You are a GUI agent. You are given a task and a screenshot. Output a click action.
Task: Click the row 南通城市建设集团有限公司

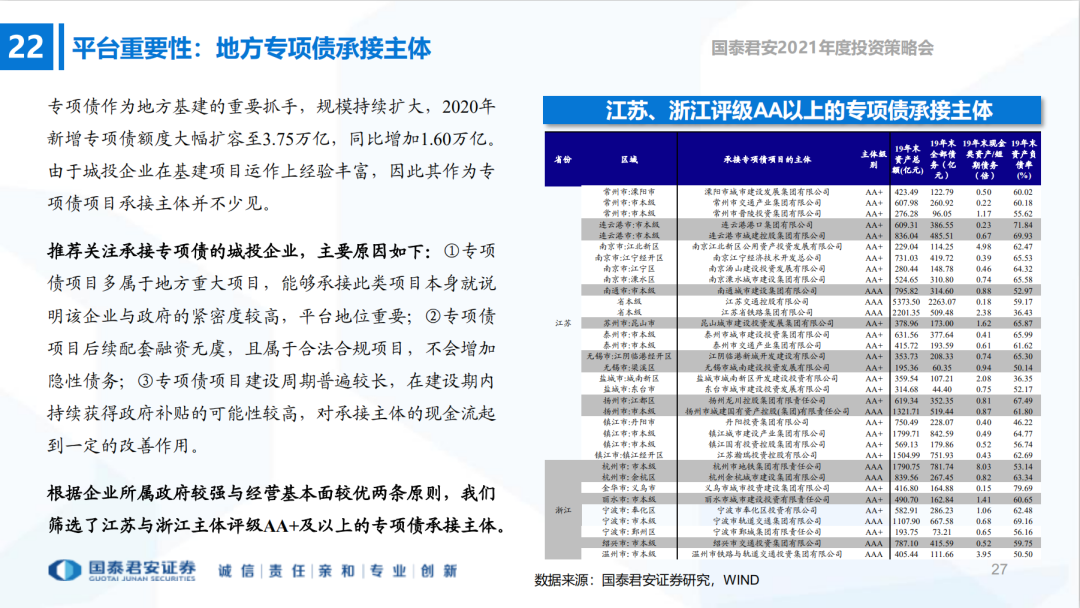(x=811, y=291)
